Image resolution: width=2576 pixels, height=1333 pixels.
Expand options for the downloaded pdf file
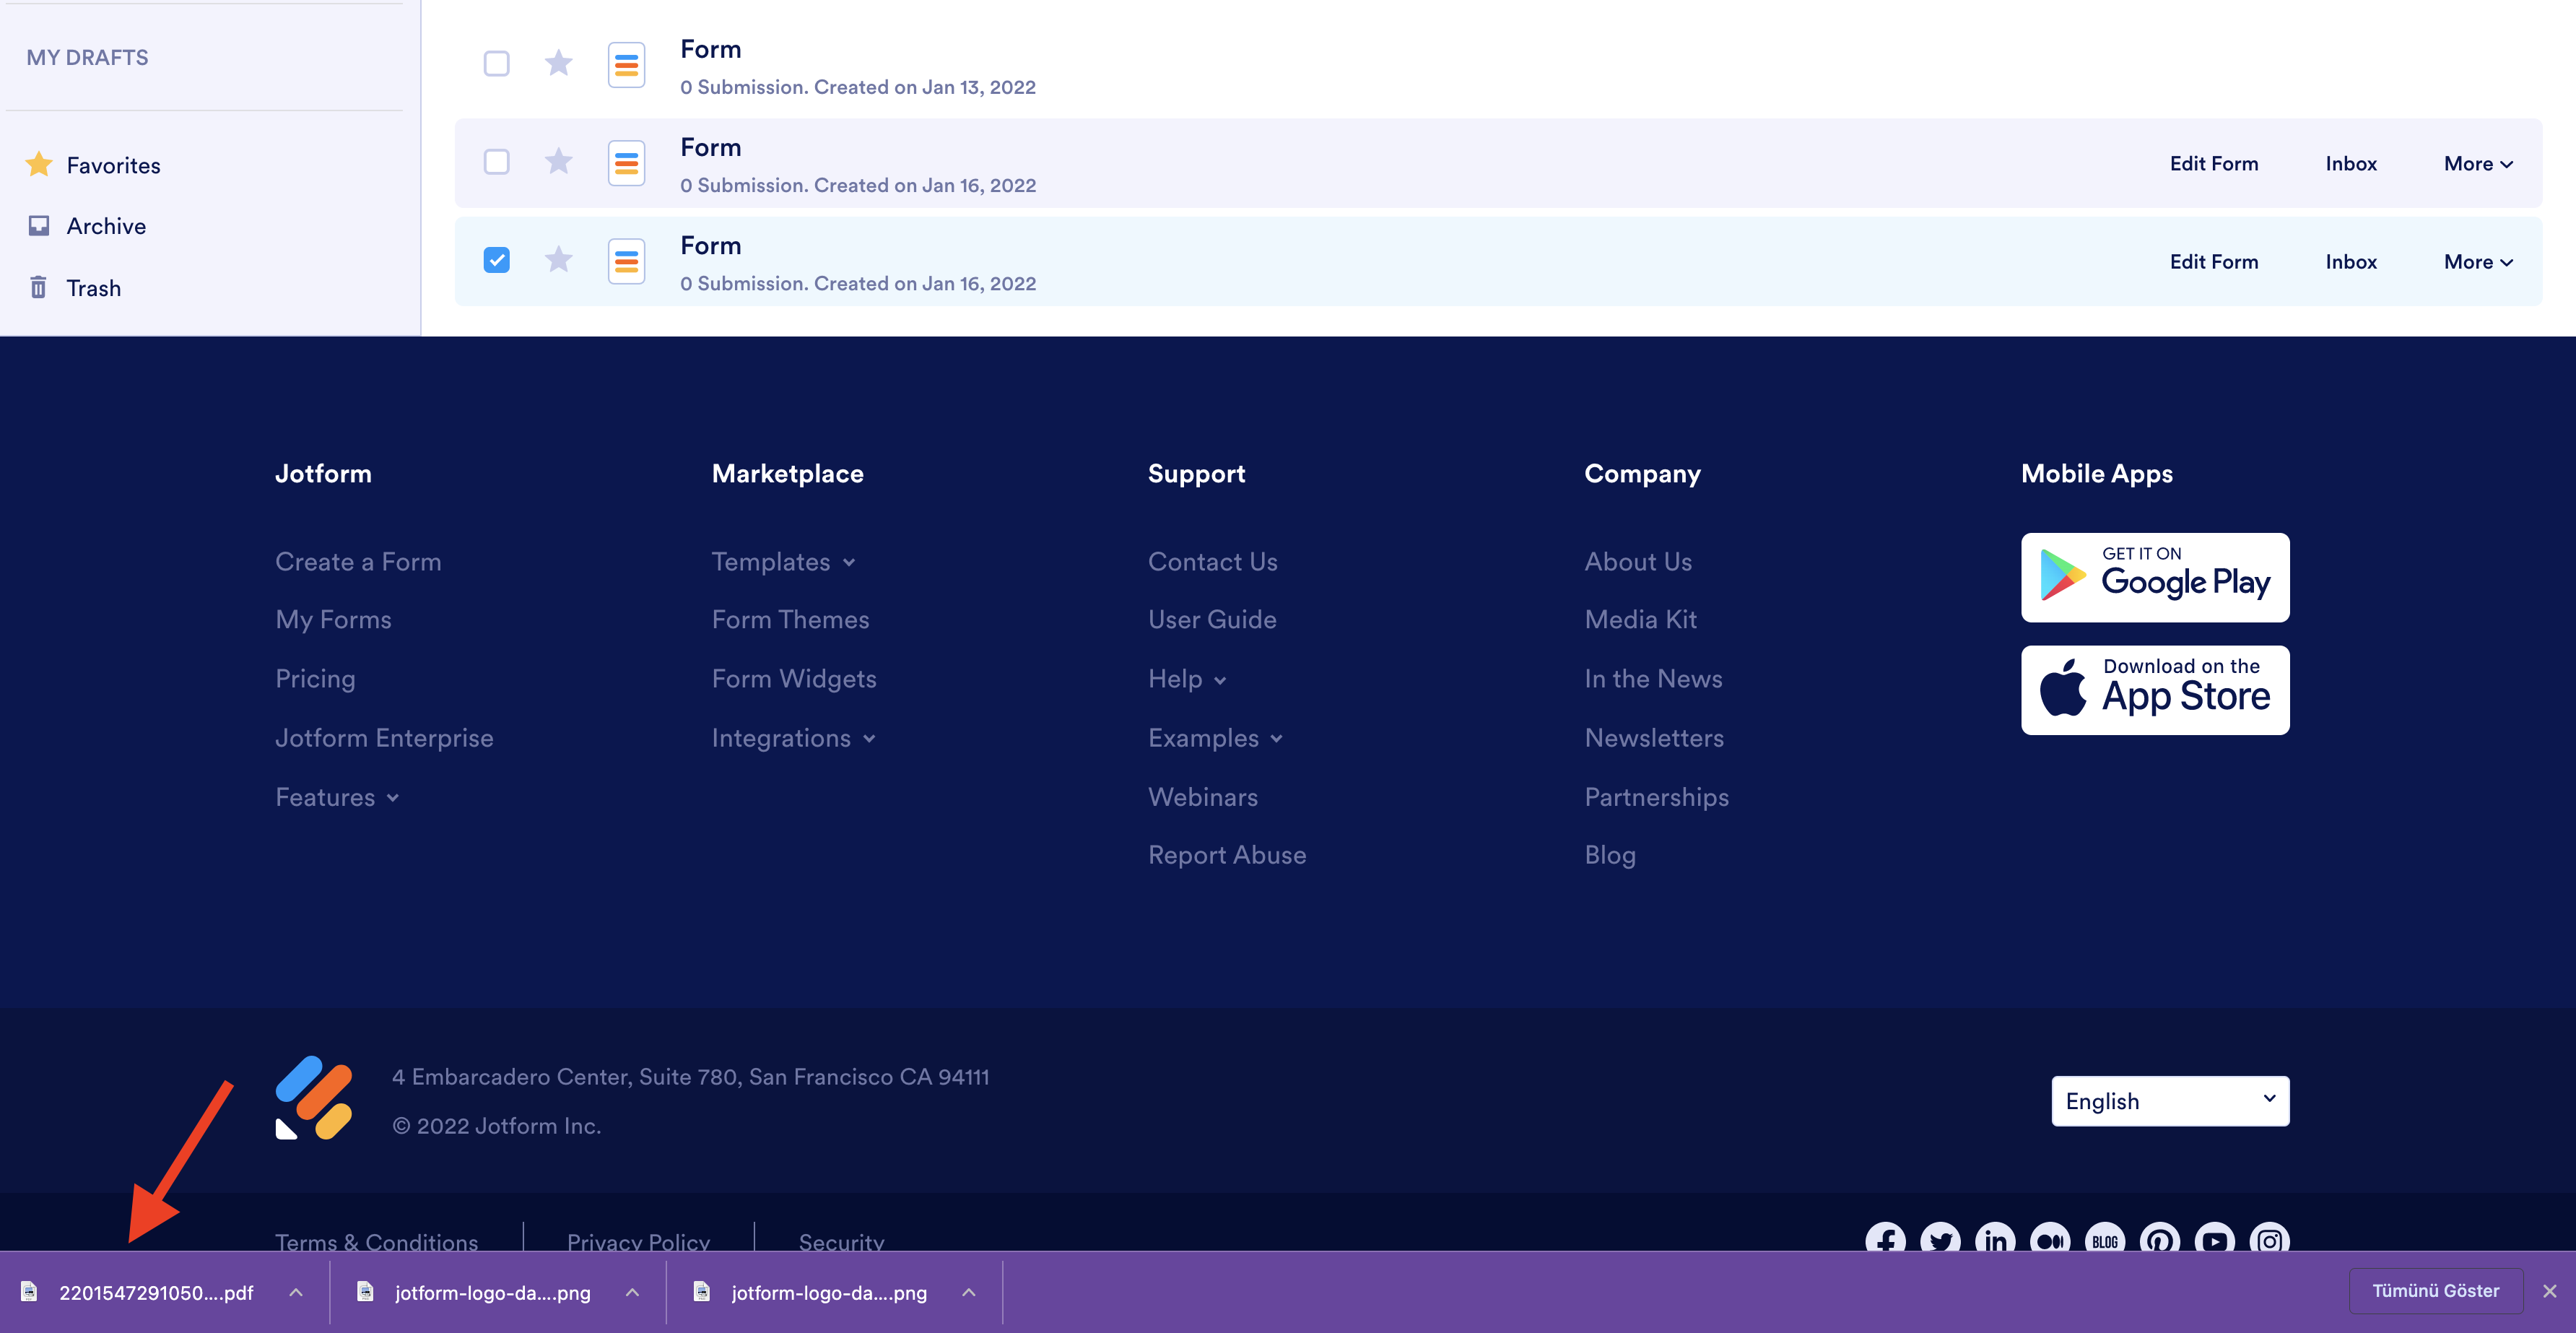tap(296, 1292)
